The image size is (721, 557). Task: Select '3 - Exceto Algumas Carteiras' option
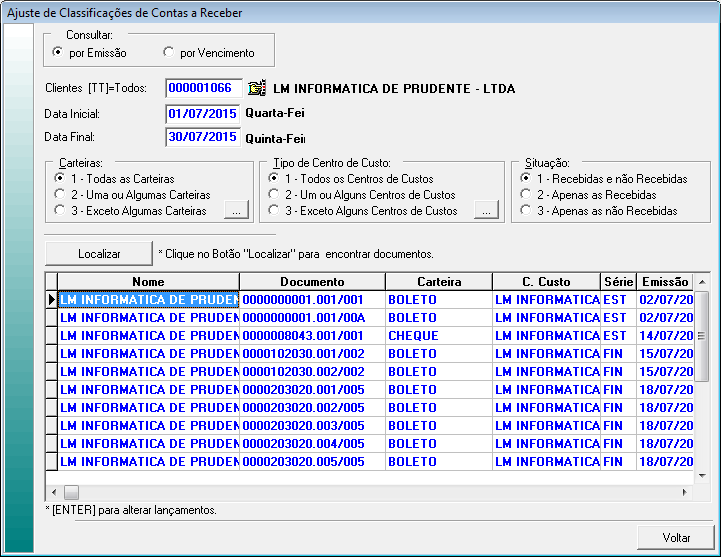60,211
